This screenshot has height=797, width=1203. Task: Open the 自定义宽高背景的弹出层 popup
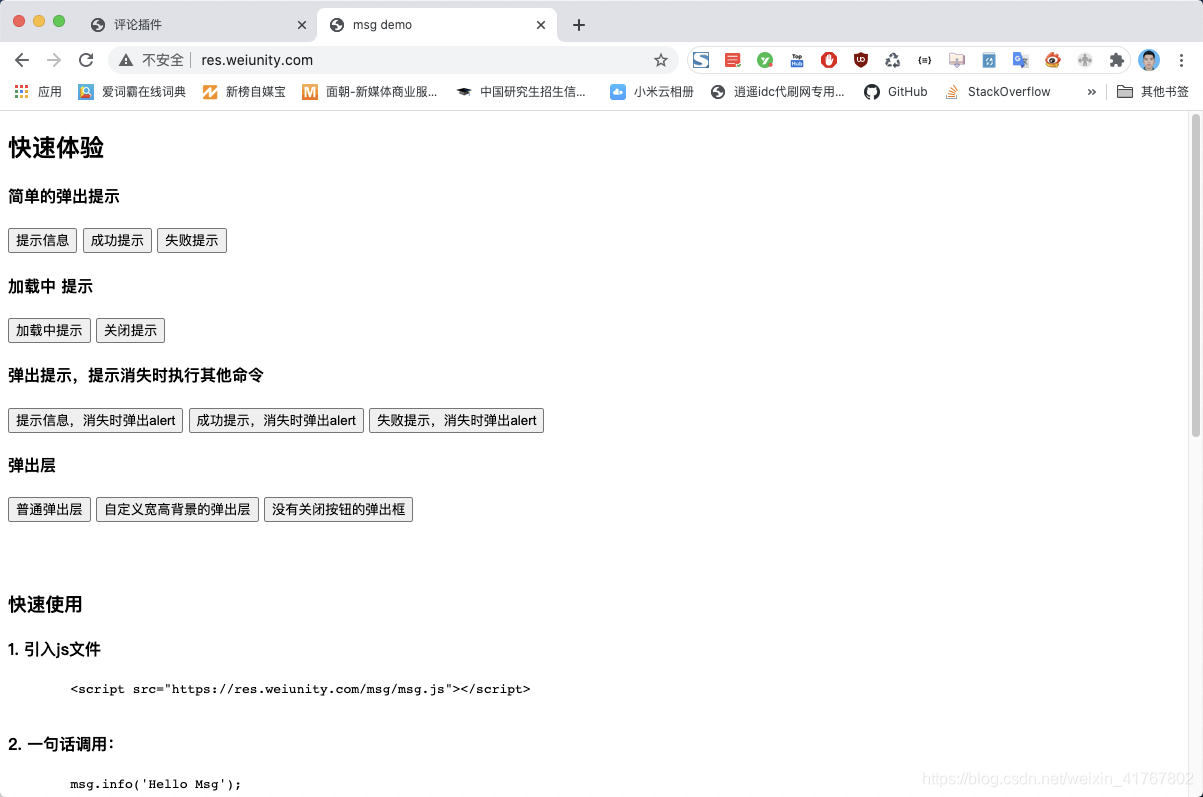(x=177, y=509)
